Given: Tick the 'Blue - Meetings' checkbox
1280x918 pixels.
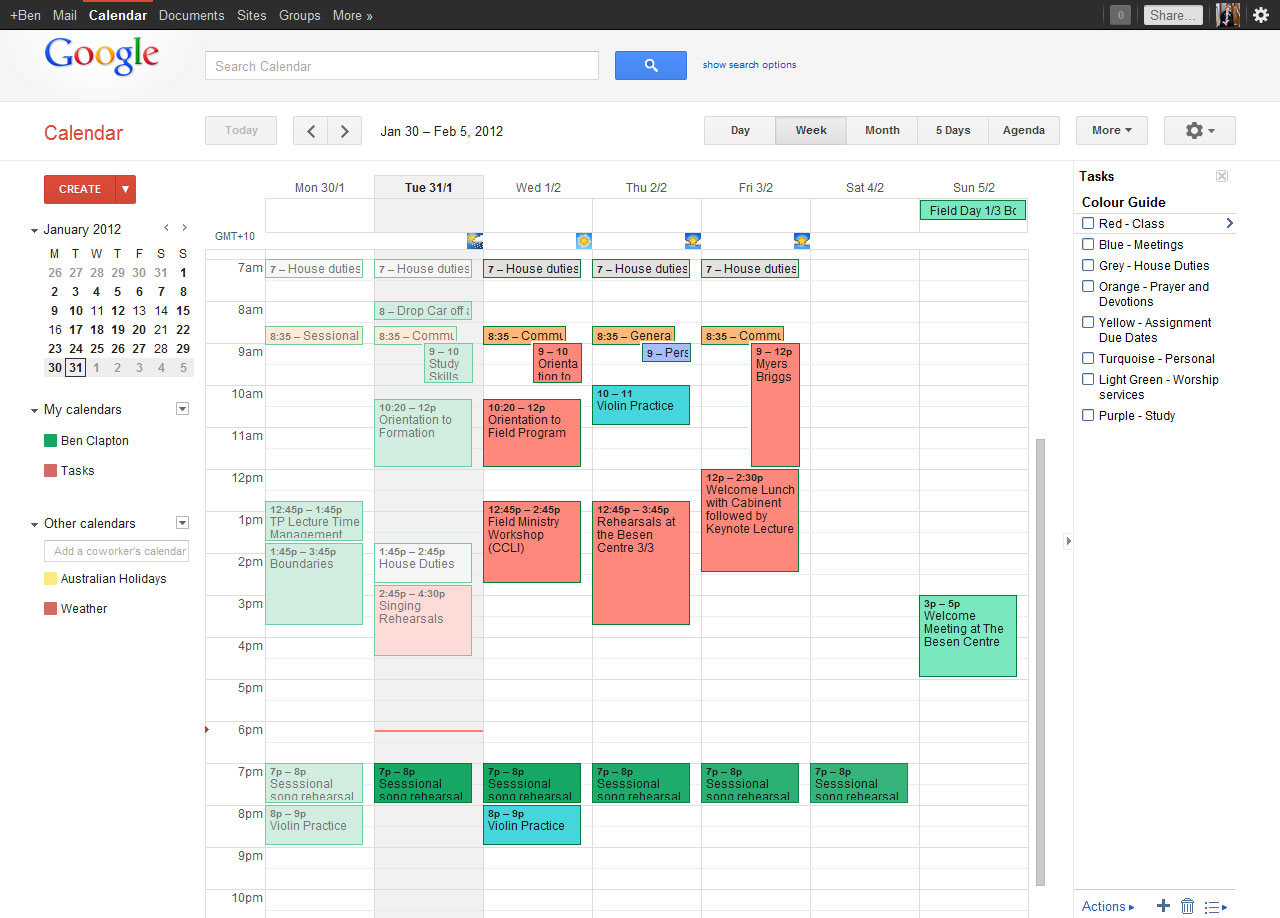Looking at the screenshot, I should click(1088, 245).
